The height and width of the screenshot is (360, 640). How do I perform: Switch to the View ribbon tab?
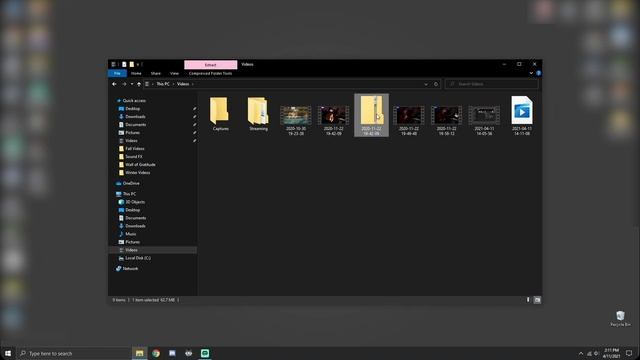point(174,73)
